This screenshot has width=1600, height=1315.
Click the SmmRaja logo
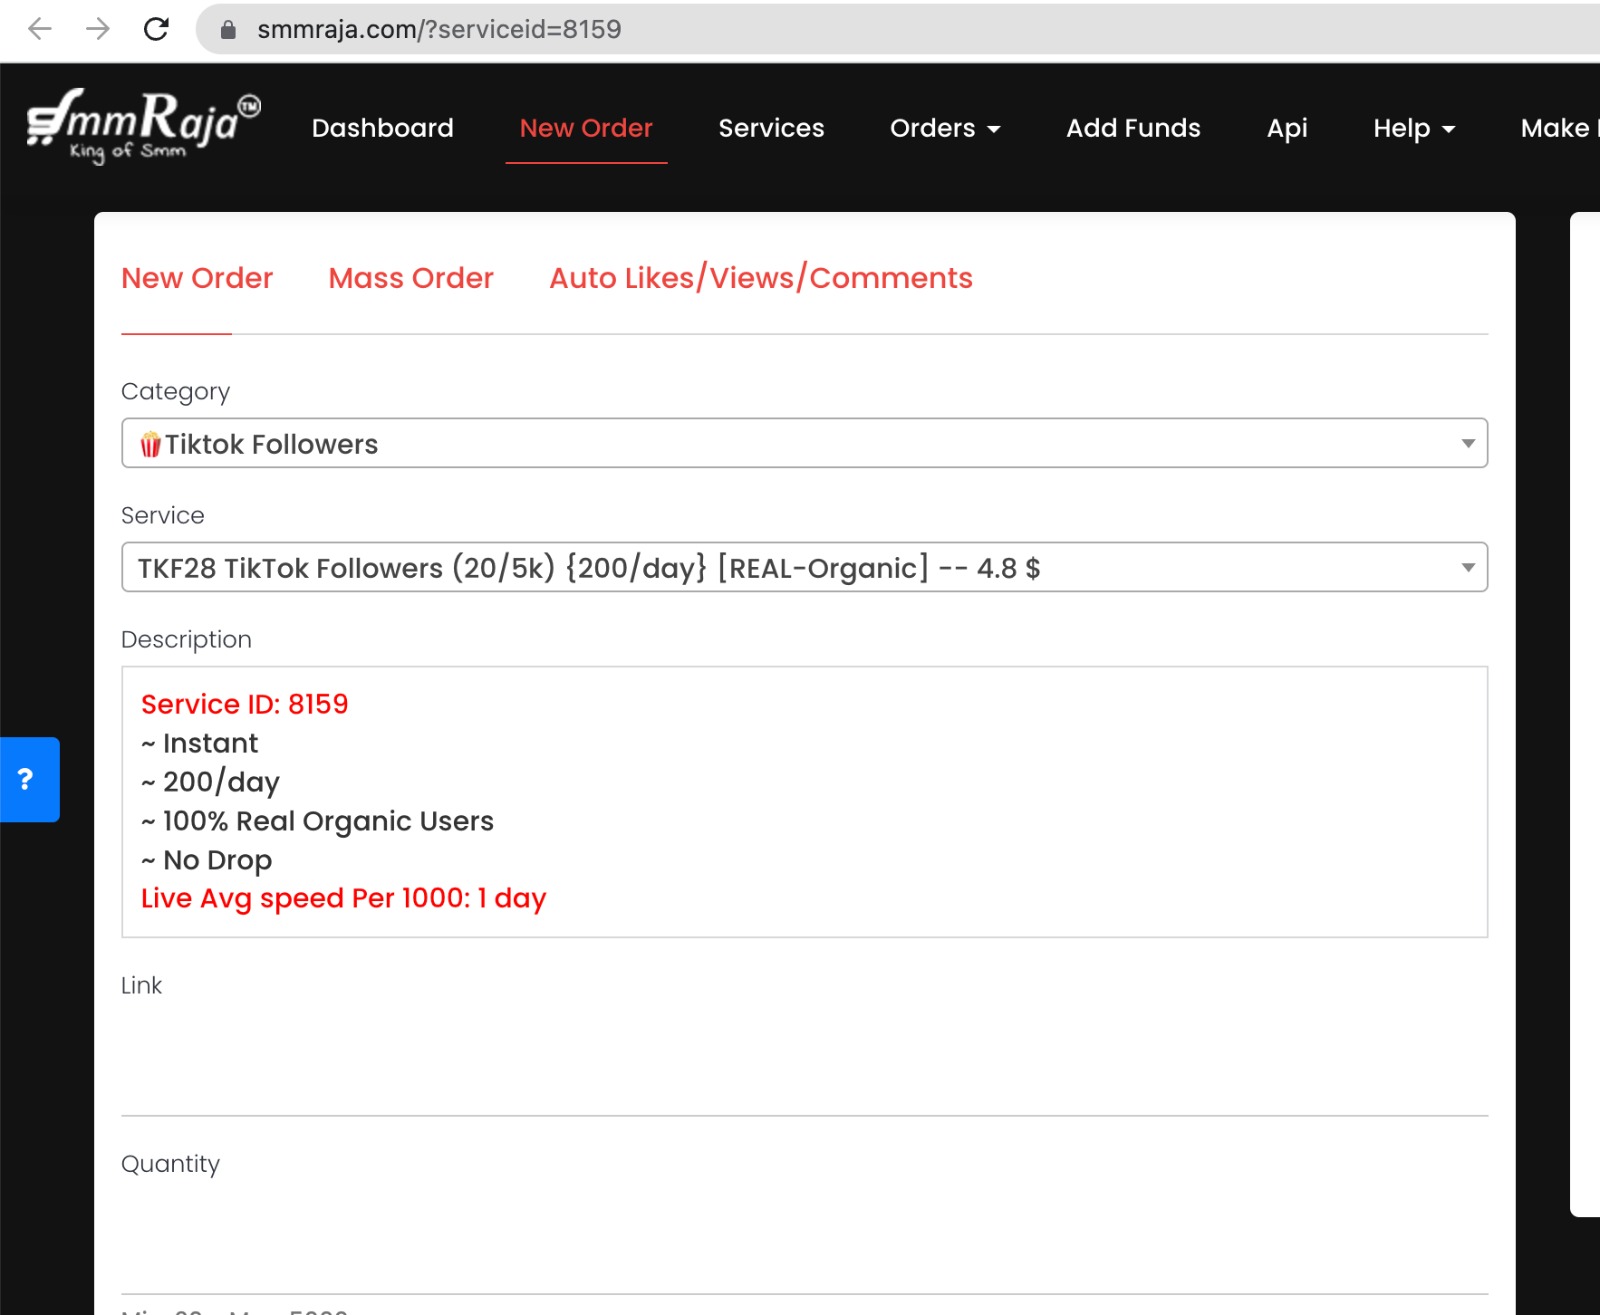tap(144, 127)
